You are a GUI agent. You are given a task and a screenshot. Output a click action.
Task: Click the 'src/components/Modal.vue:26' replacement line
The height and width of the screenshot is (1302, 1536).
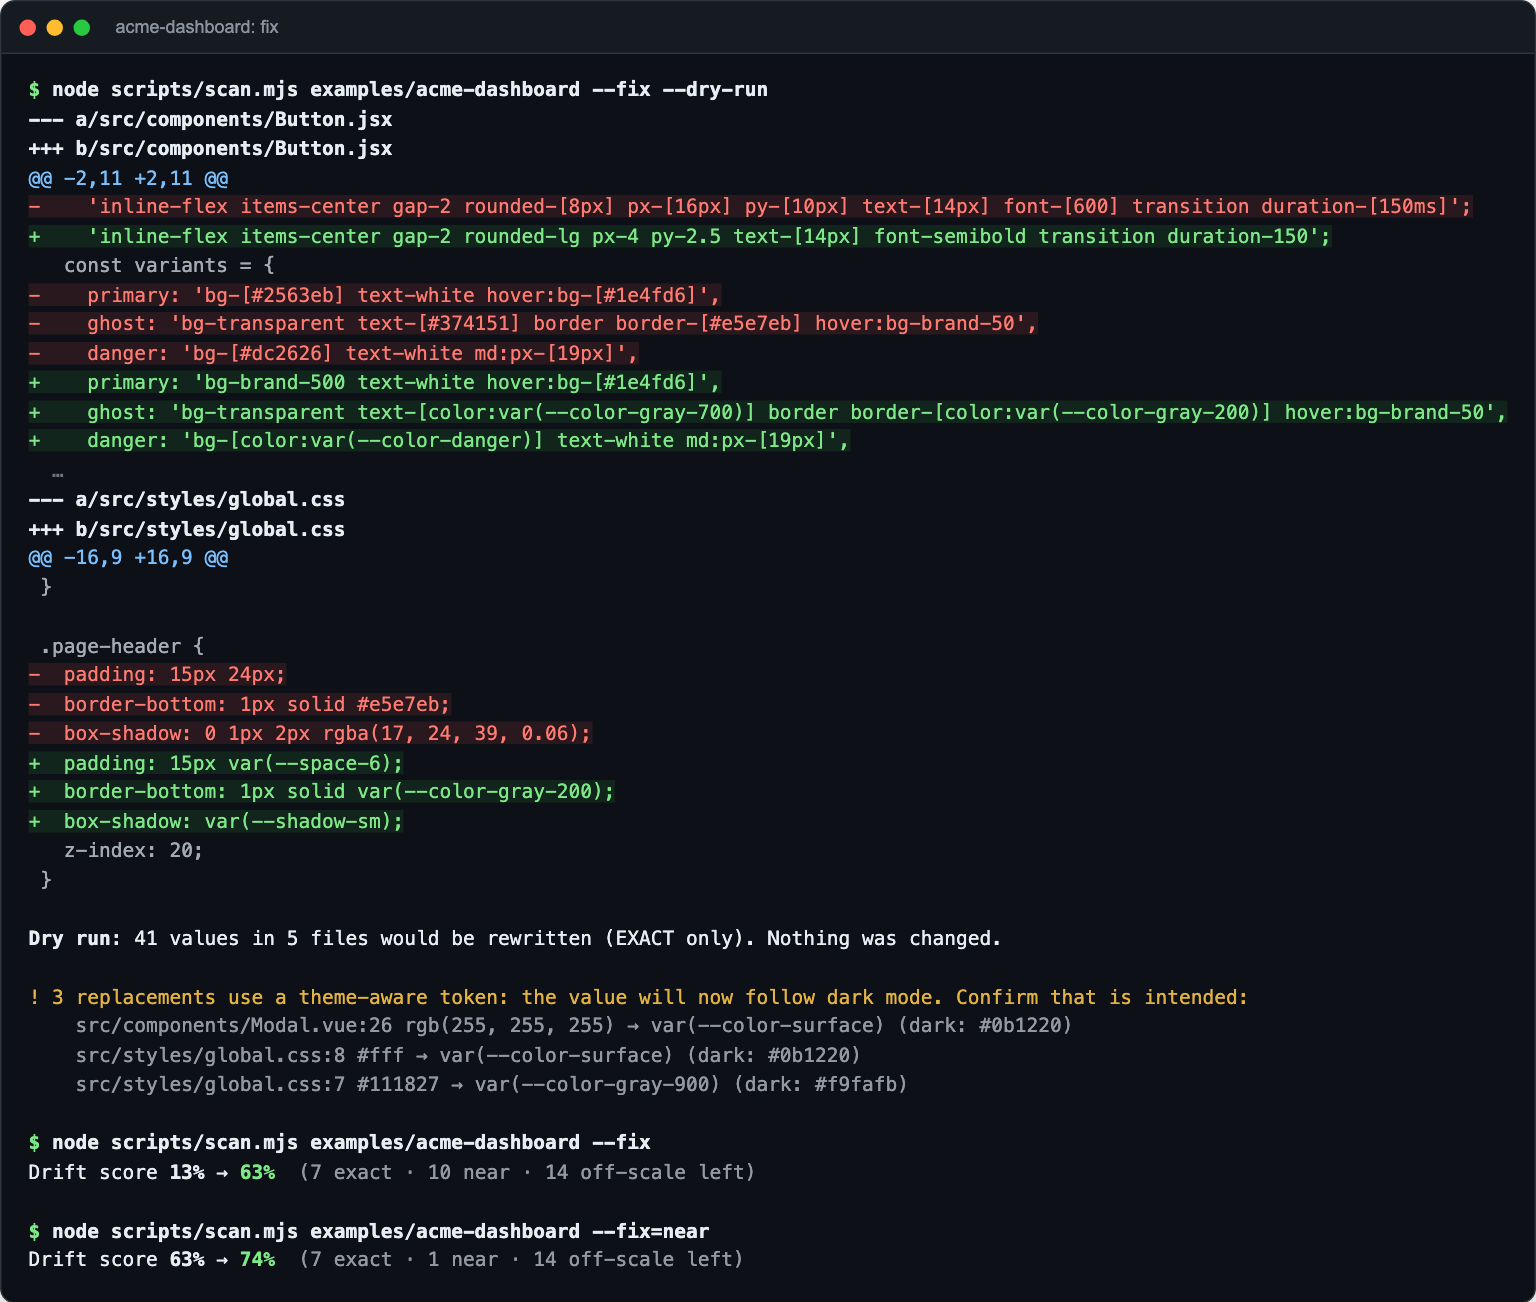[x=574, y=1026]
